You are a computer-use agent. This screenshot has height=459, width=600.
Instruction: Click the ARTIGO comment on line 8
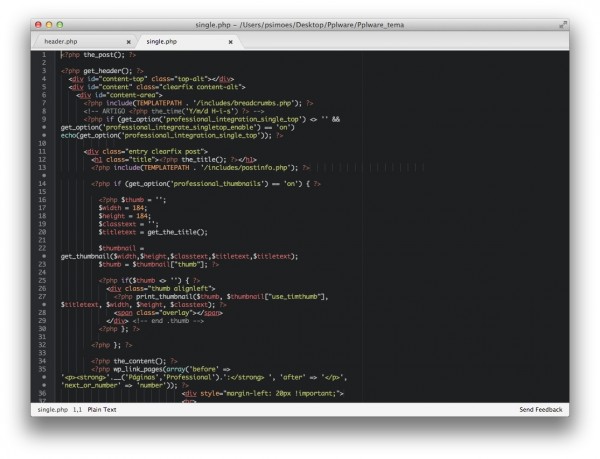pyautogui.click(x=174, y=111)
